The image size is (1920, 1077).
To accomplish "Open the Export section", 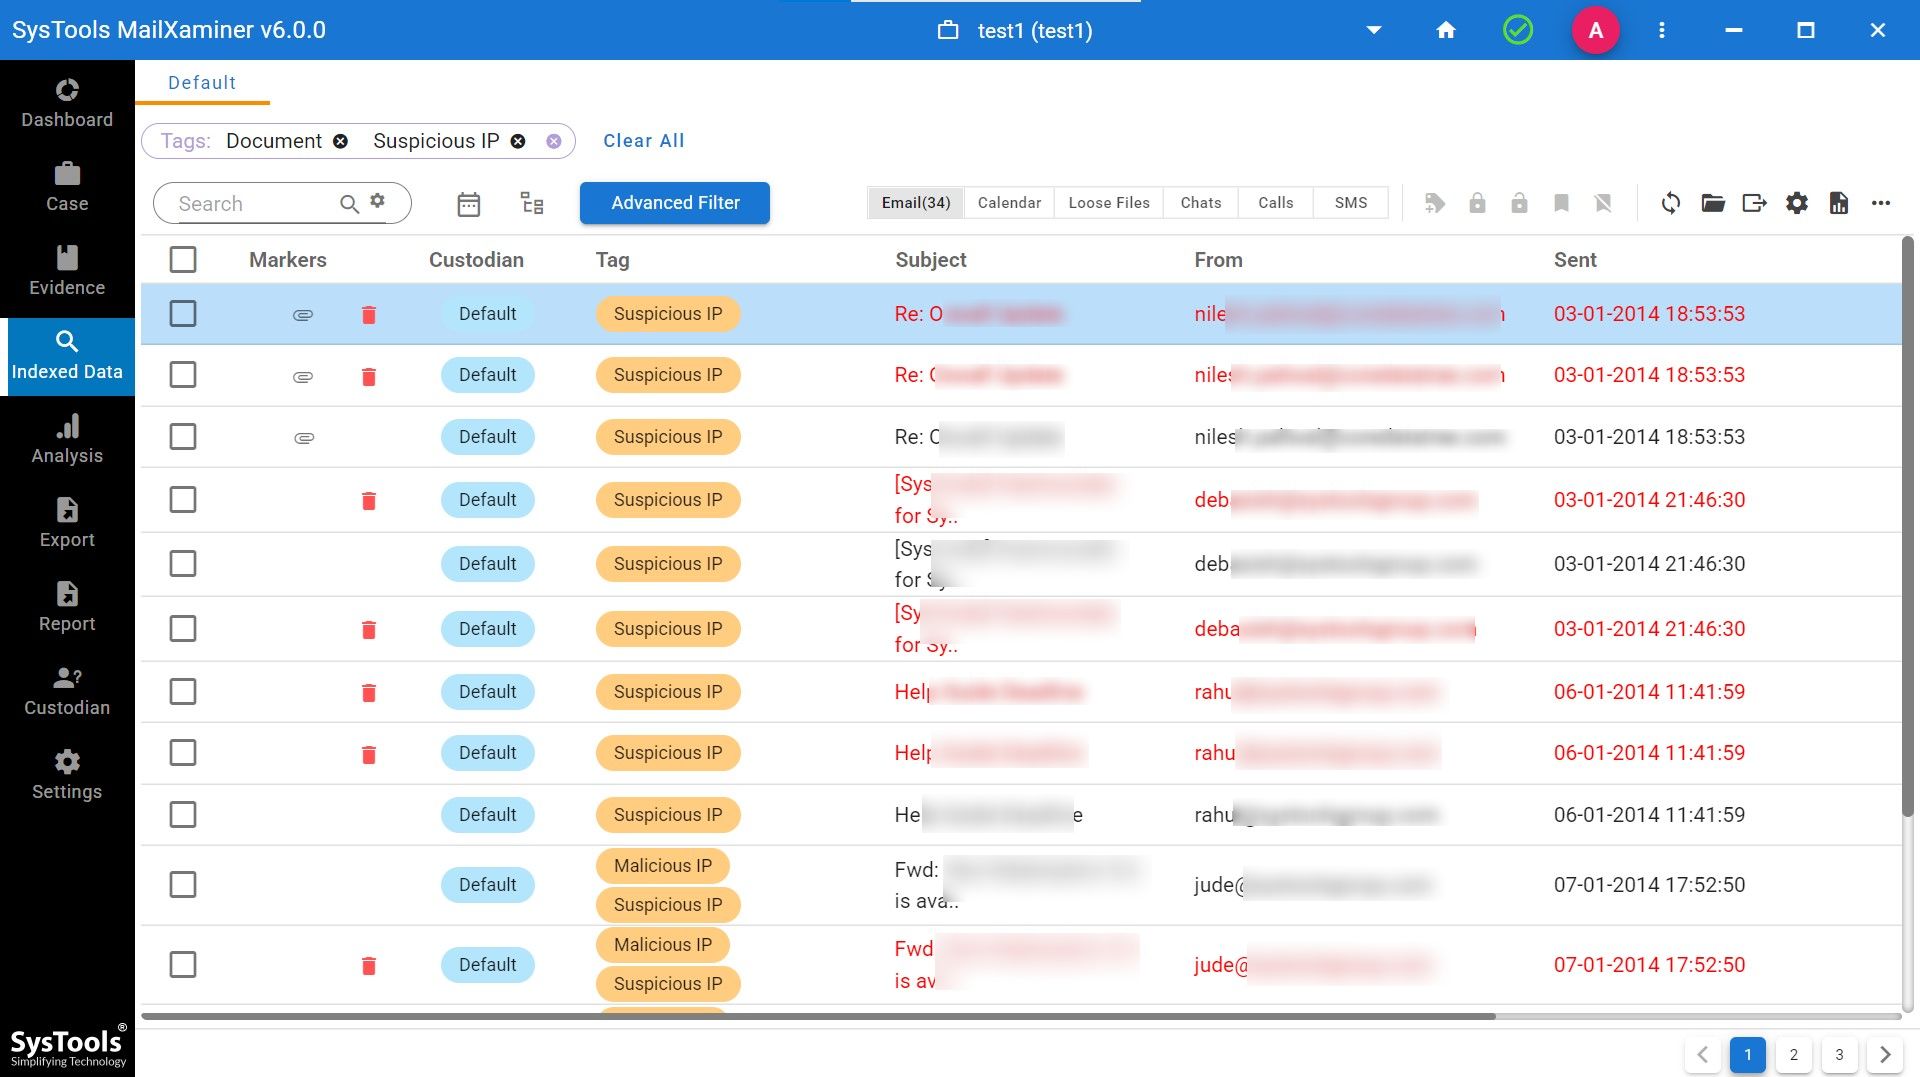I will point(67,524).
